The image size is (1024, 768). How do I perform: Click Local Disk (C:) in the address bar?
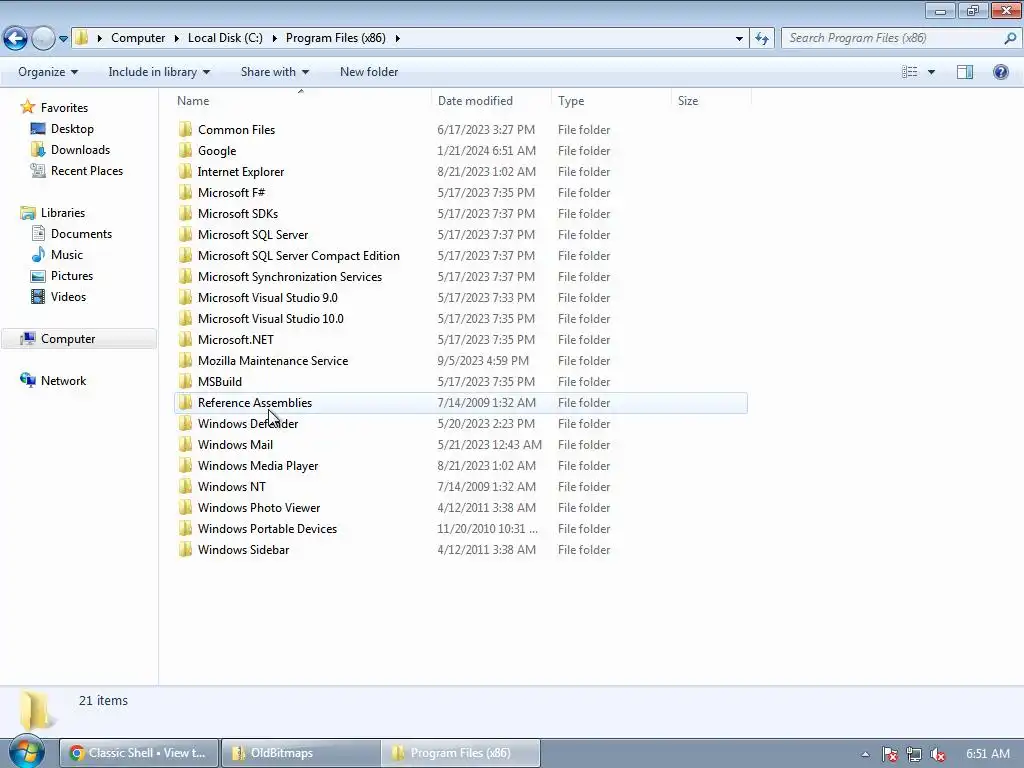click(225, 38)
